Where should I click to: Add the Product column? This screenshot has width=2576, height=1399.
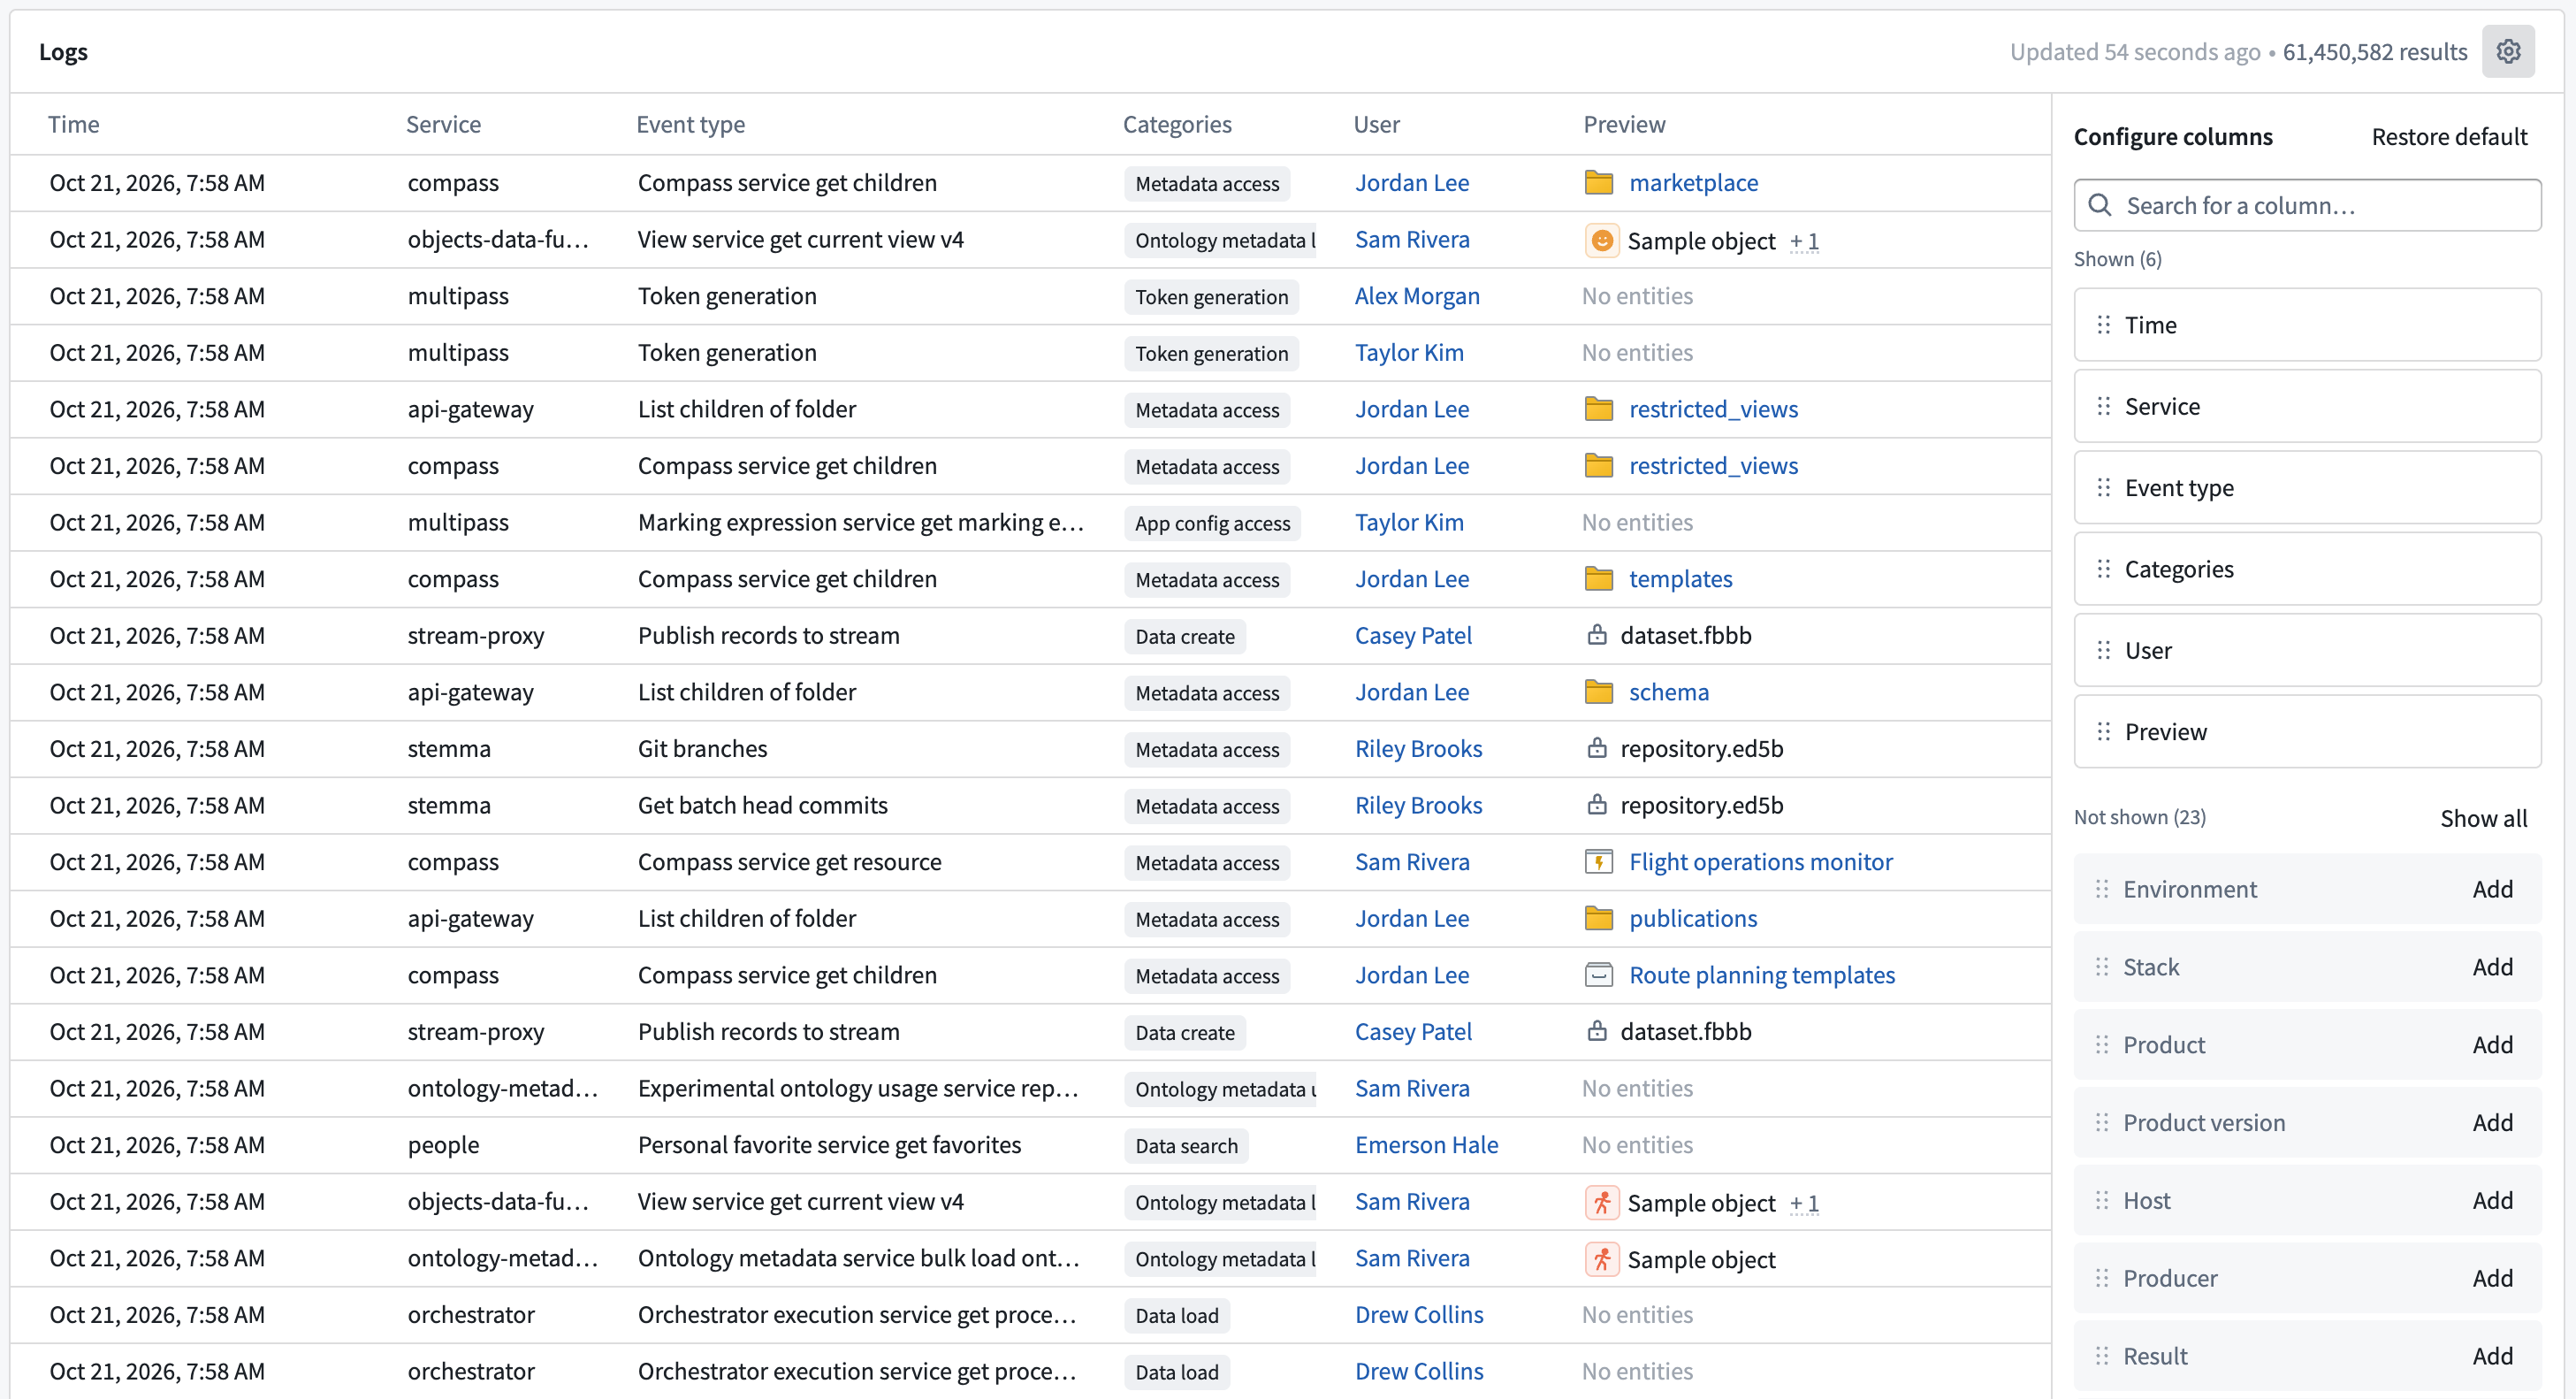pos(2492,1045)
